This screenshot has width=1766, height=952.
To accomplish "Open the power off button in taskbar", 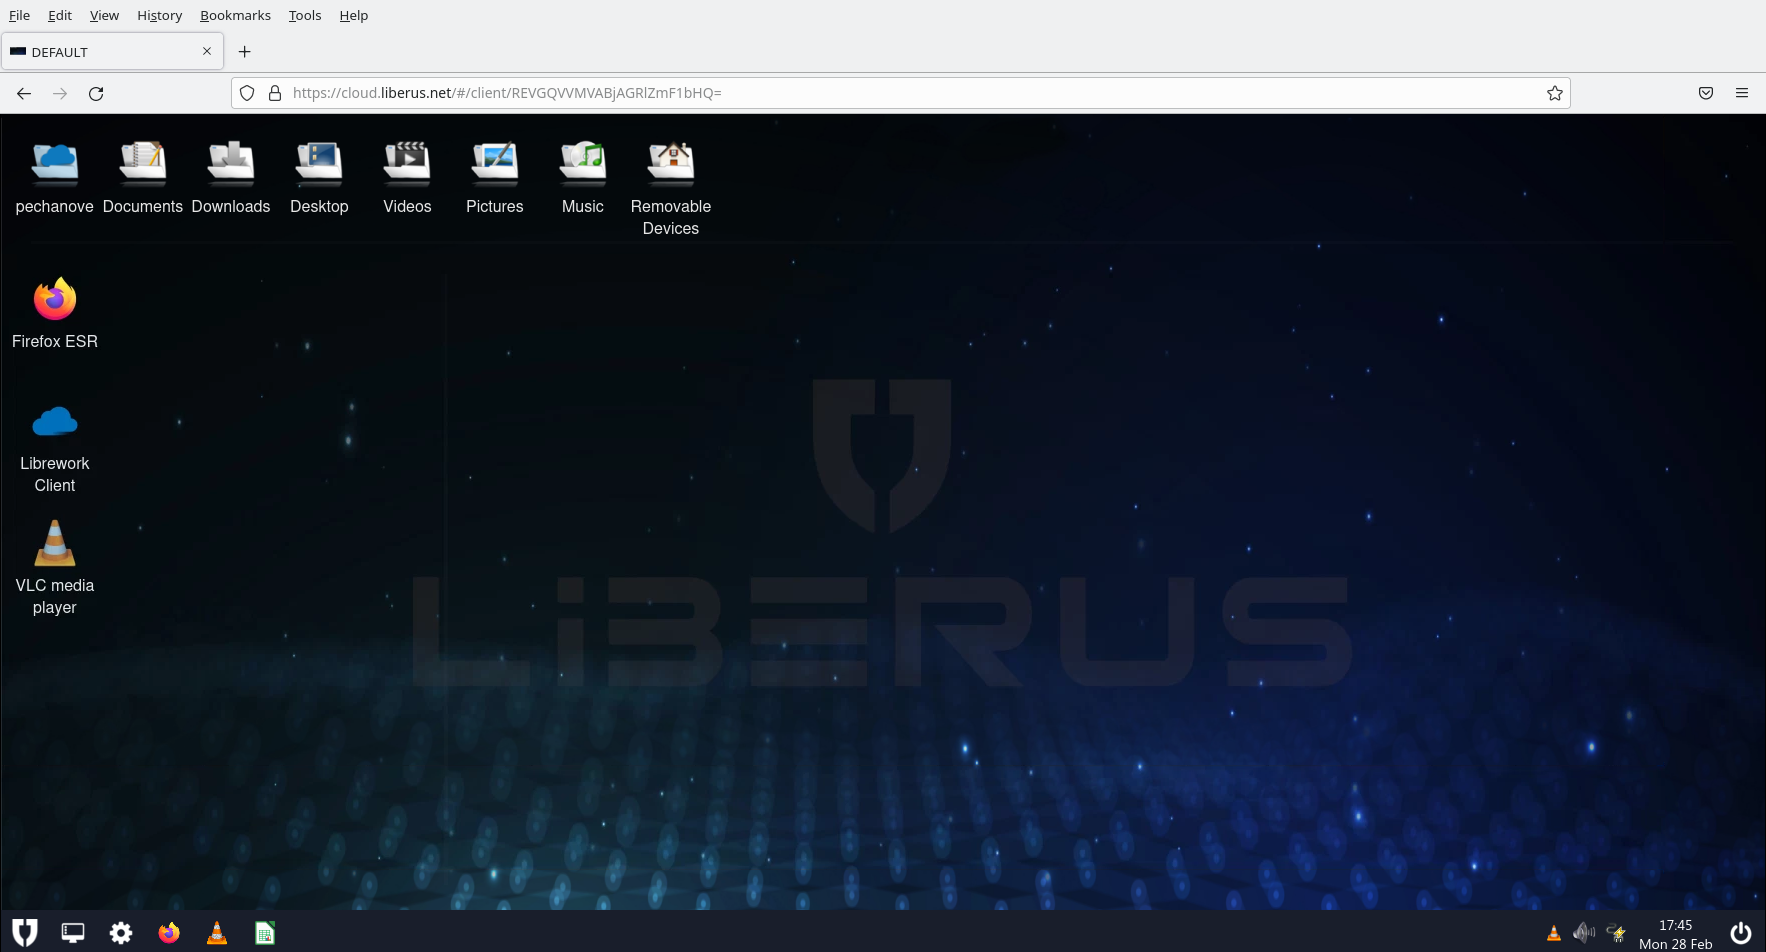I will click(1741, 933).
